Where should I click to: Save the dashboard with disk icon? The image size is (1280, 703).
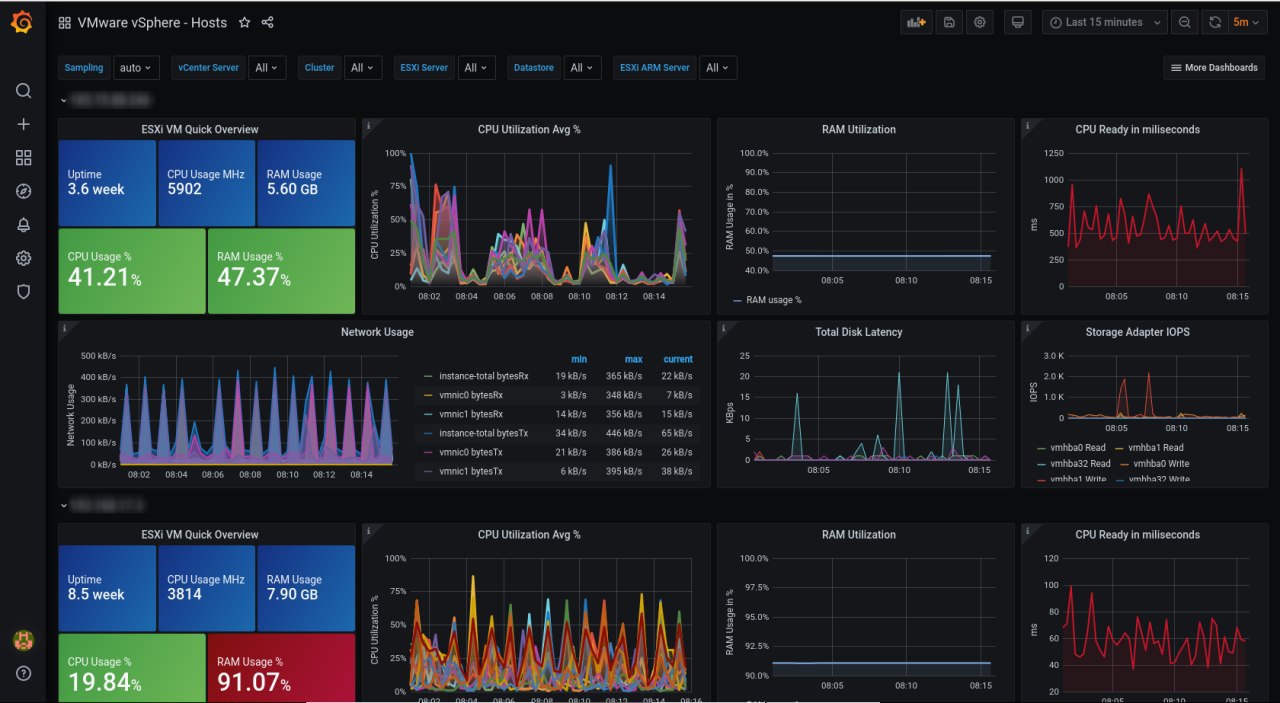point(949,22)
